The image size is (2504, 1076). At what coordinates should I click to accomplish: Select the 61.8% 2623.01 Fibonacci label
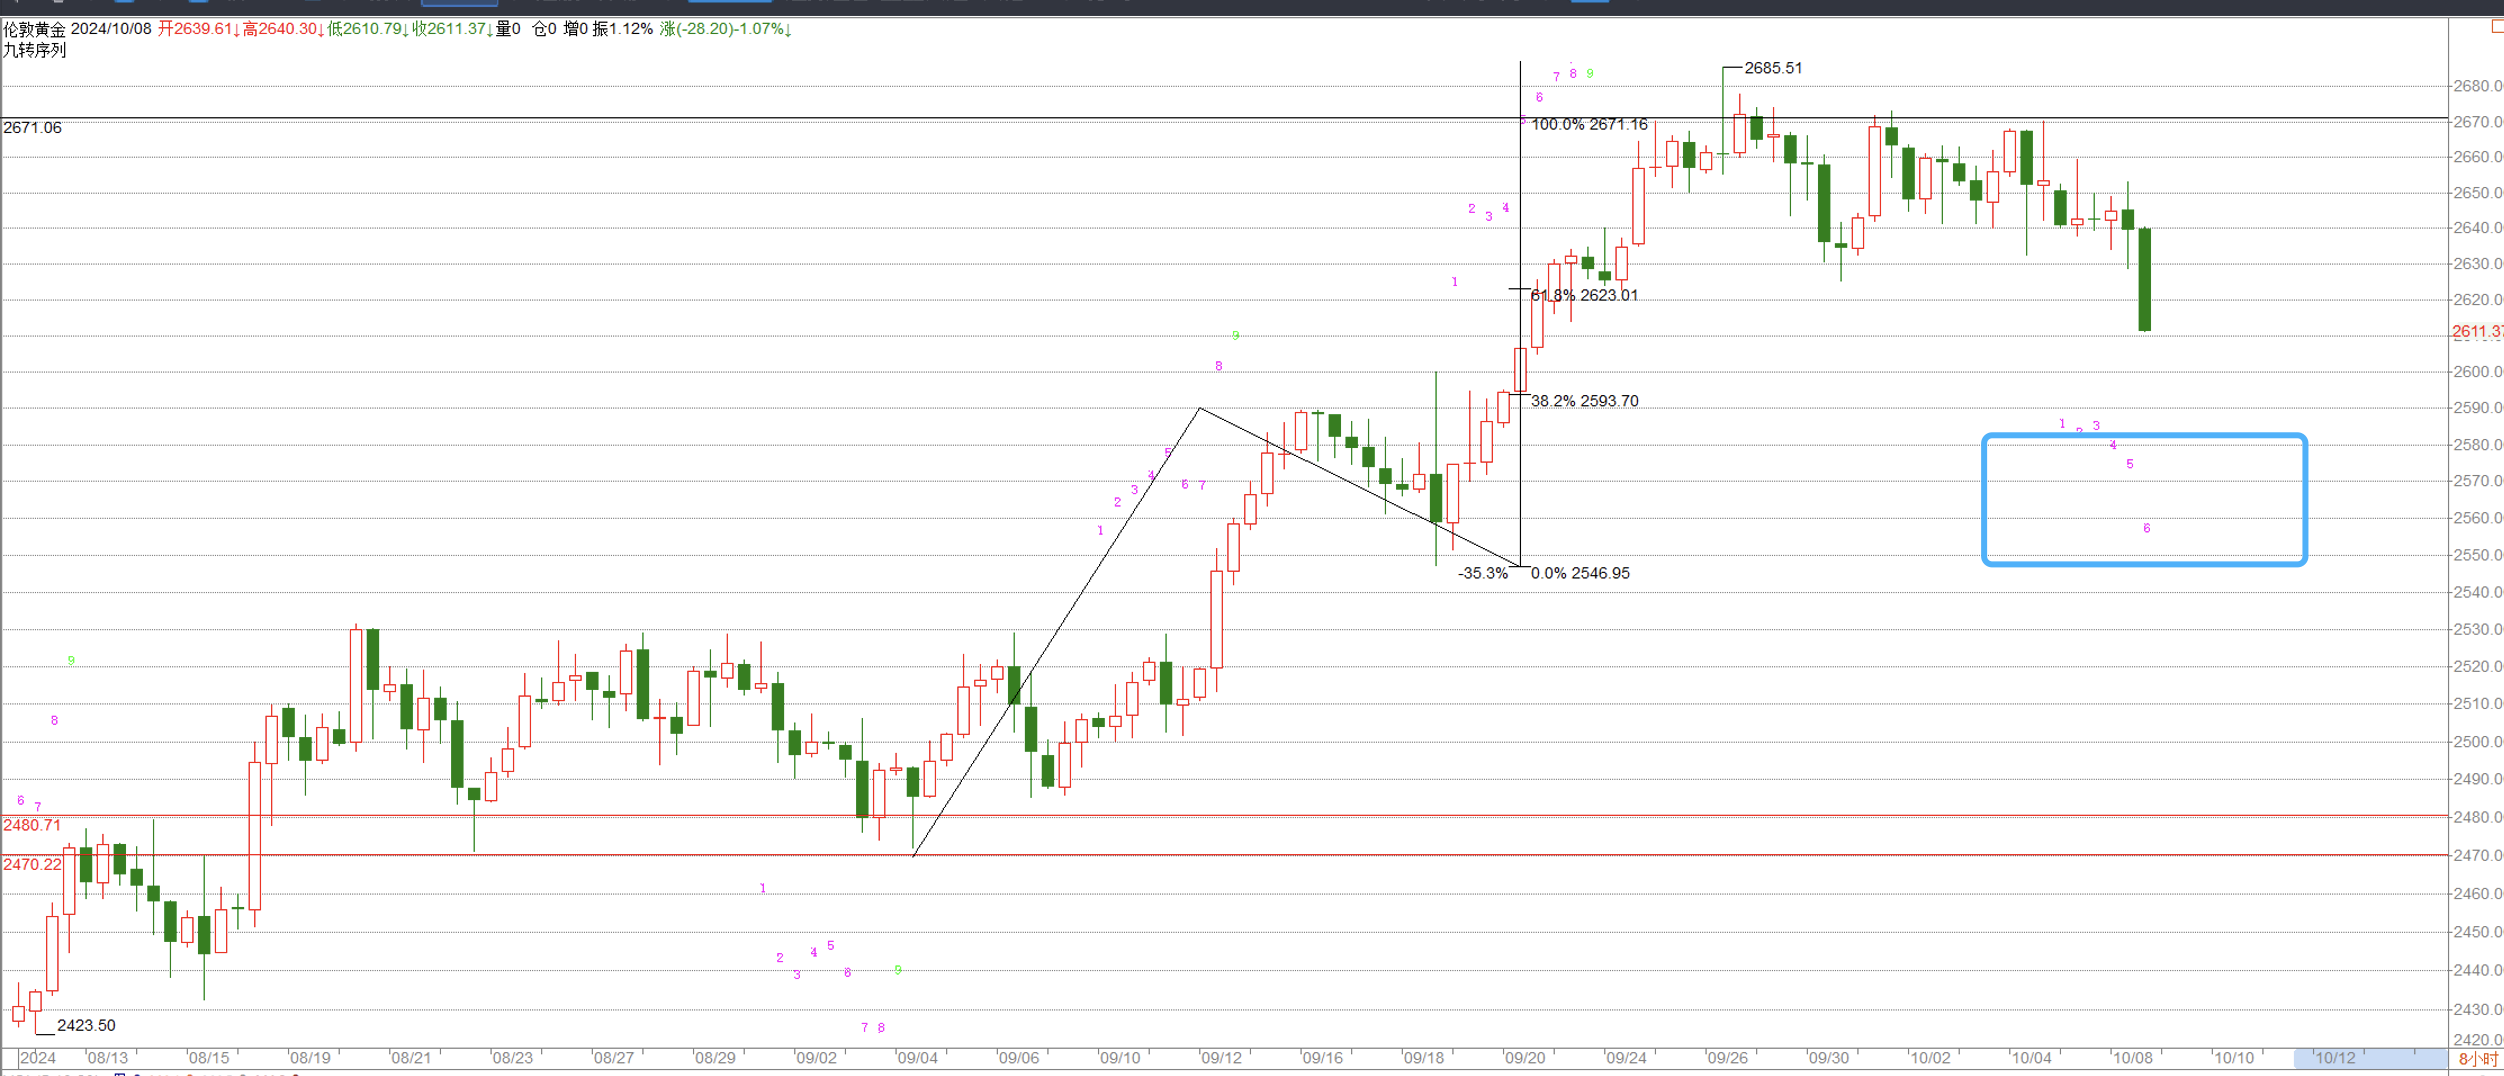1584,295
